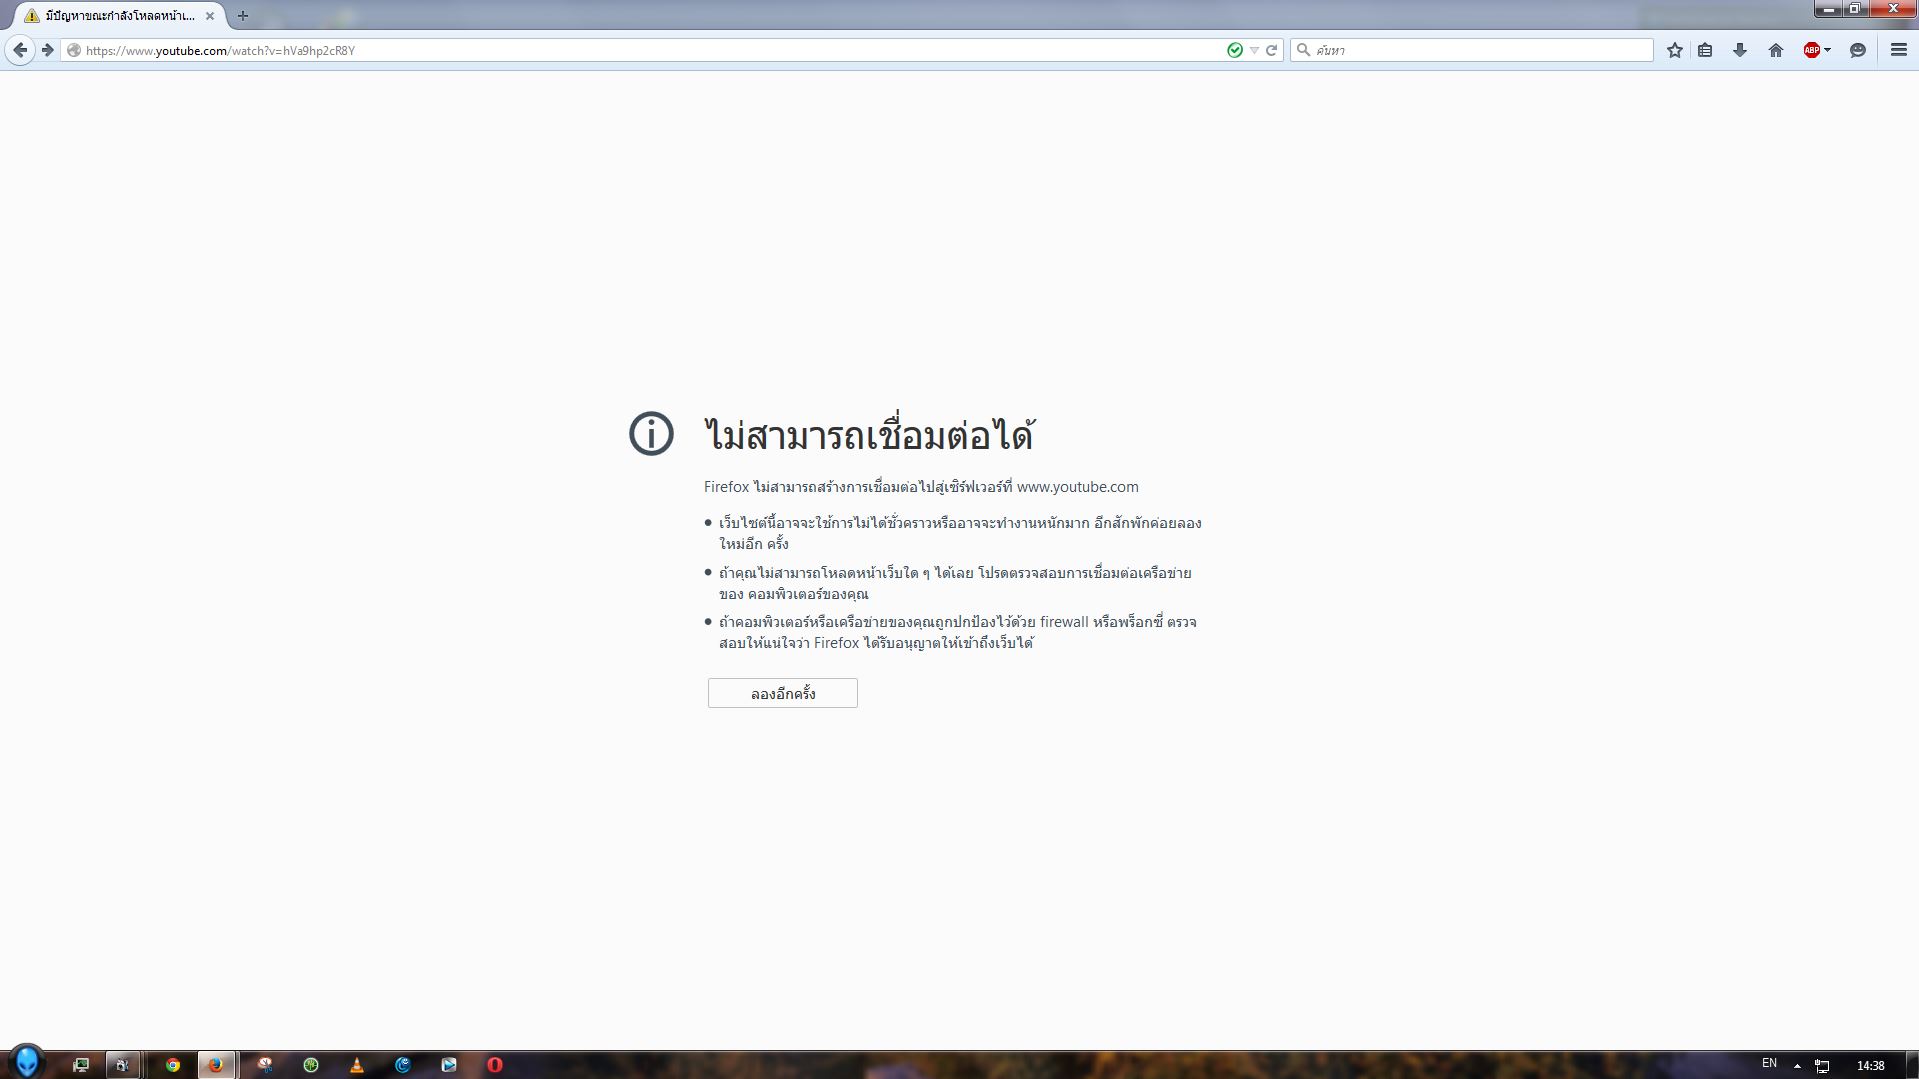The width and height of the screenshot is (1919, 1079).
Task: Click the 14:38 system clock
Action: click(1870, 1066)
